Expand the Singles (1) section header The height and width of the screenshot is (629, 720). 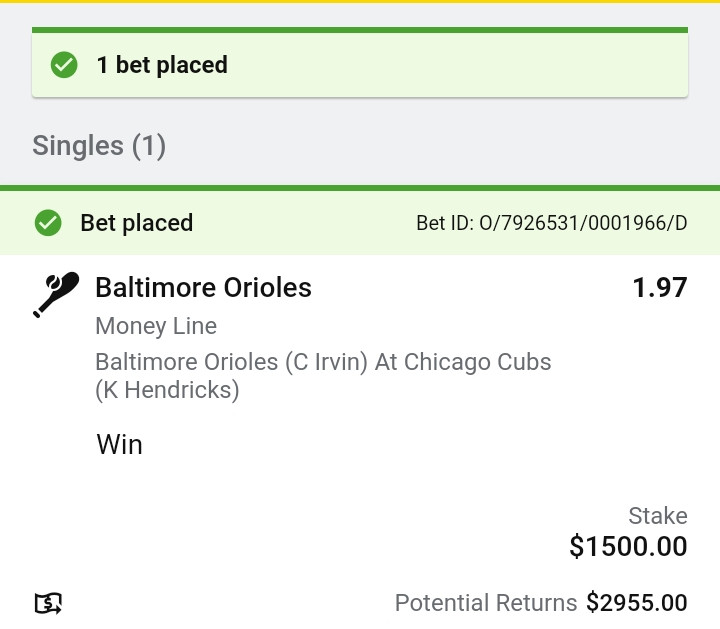[x=99, y=146]
